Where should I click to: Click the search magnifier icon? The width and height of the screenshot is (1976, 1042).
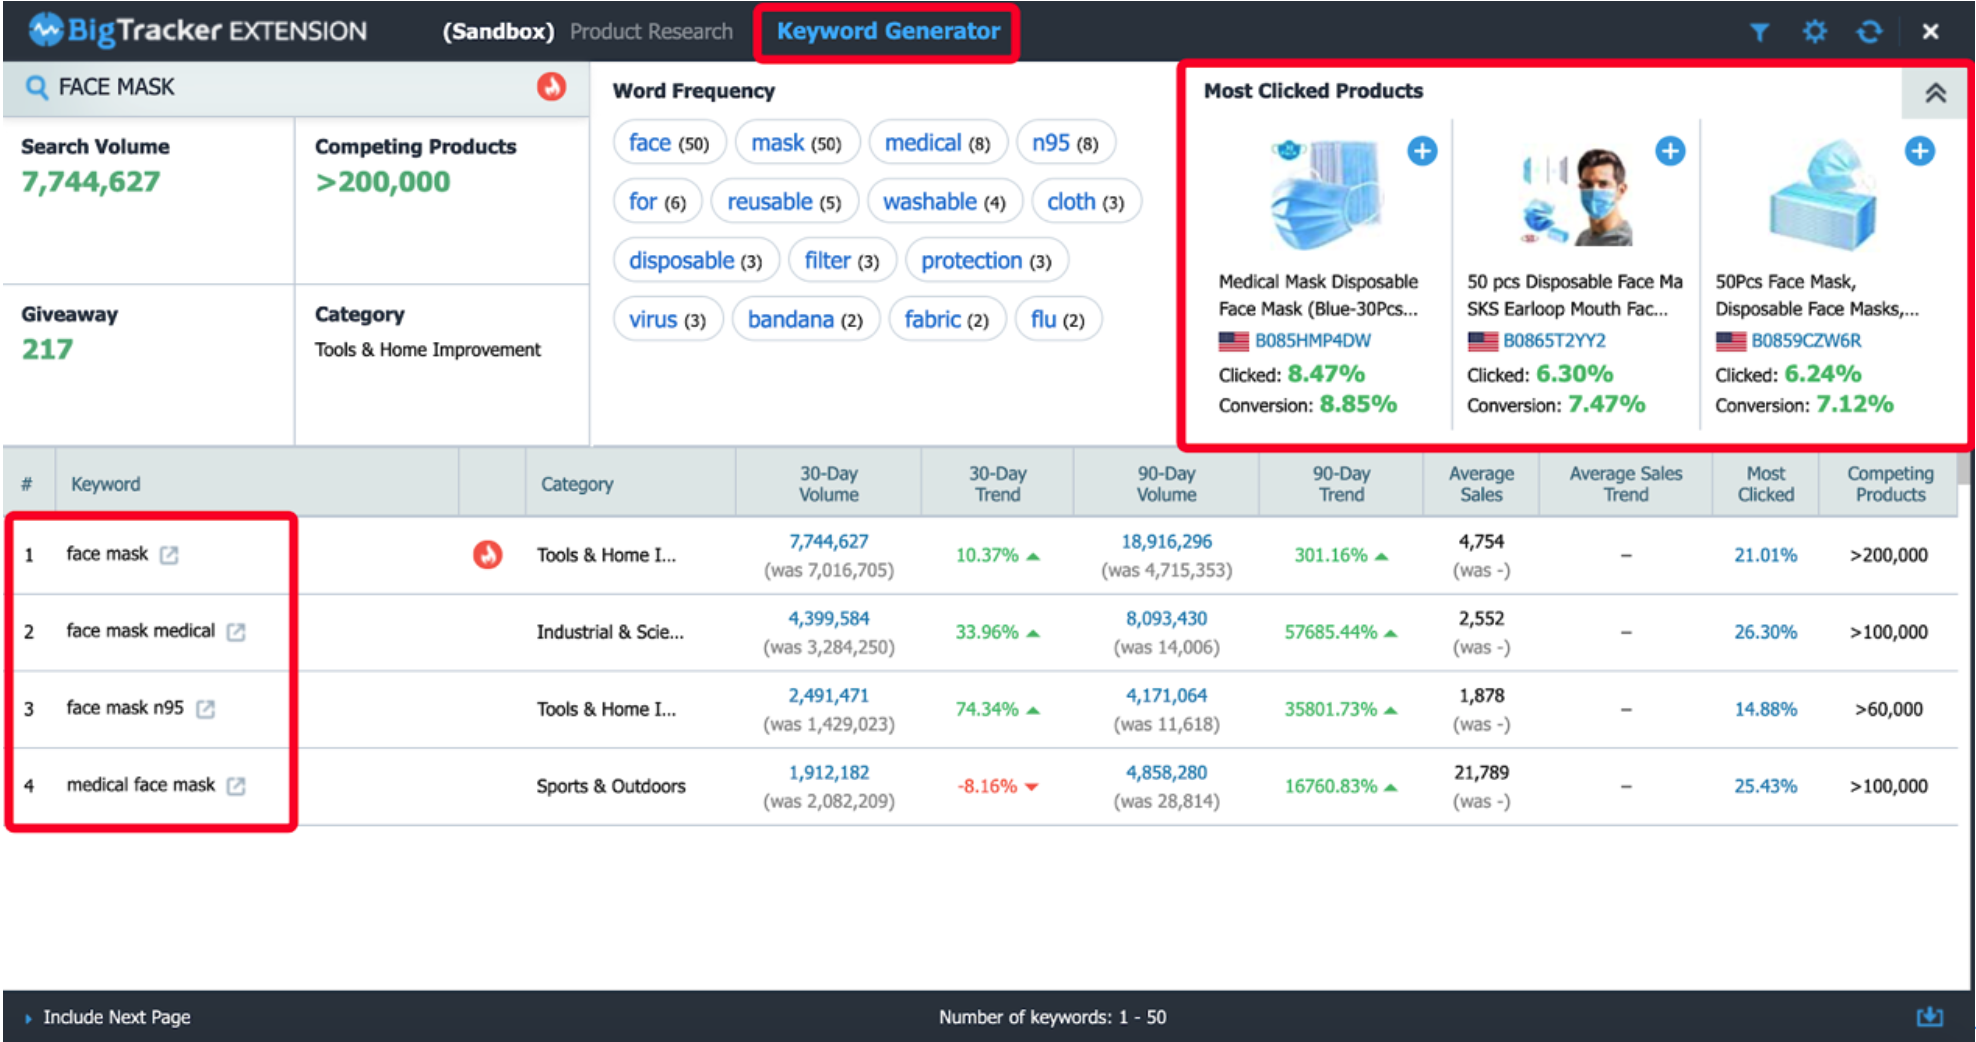tap(37, 88)
